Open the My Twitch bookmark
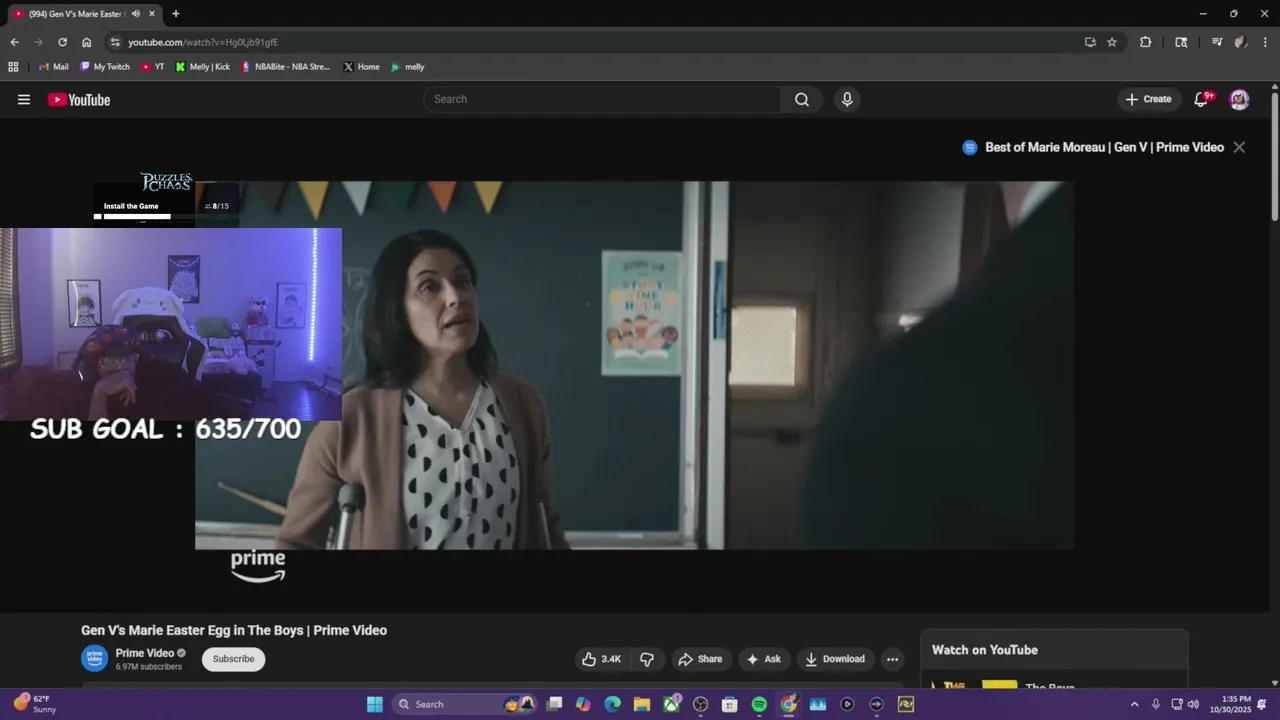This screenshot has height=720, width=1280. pyautogui.click(x=105, y=67)
